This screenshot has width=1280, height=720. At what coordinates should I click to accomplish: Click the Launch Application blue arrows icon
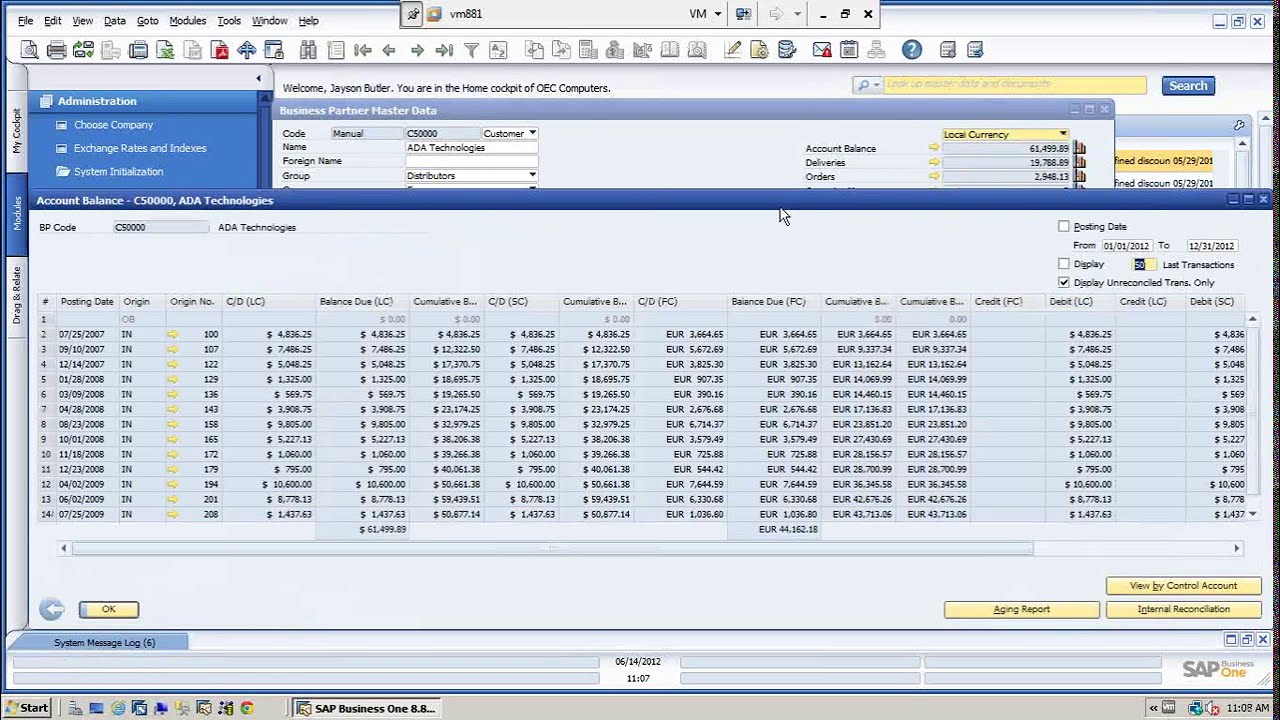[x=247, y=50]
